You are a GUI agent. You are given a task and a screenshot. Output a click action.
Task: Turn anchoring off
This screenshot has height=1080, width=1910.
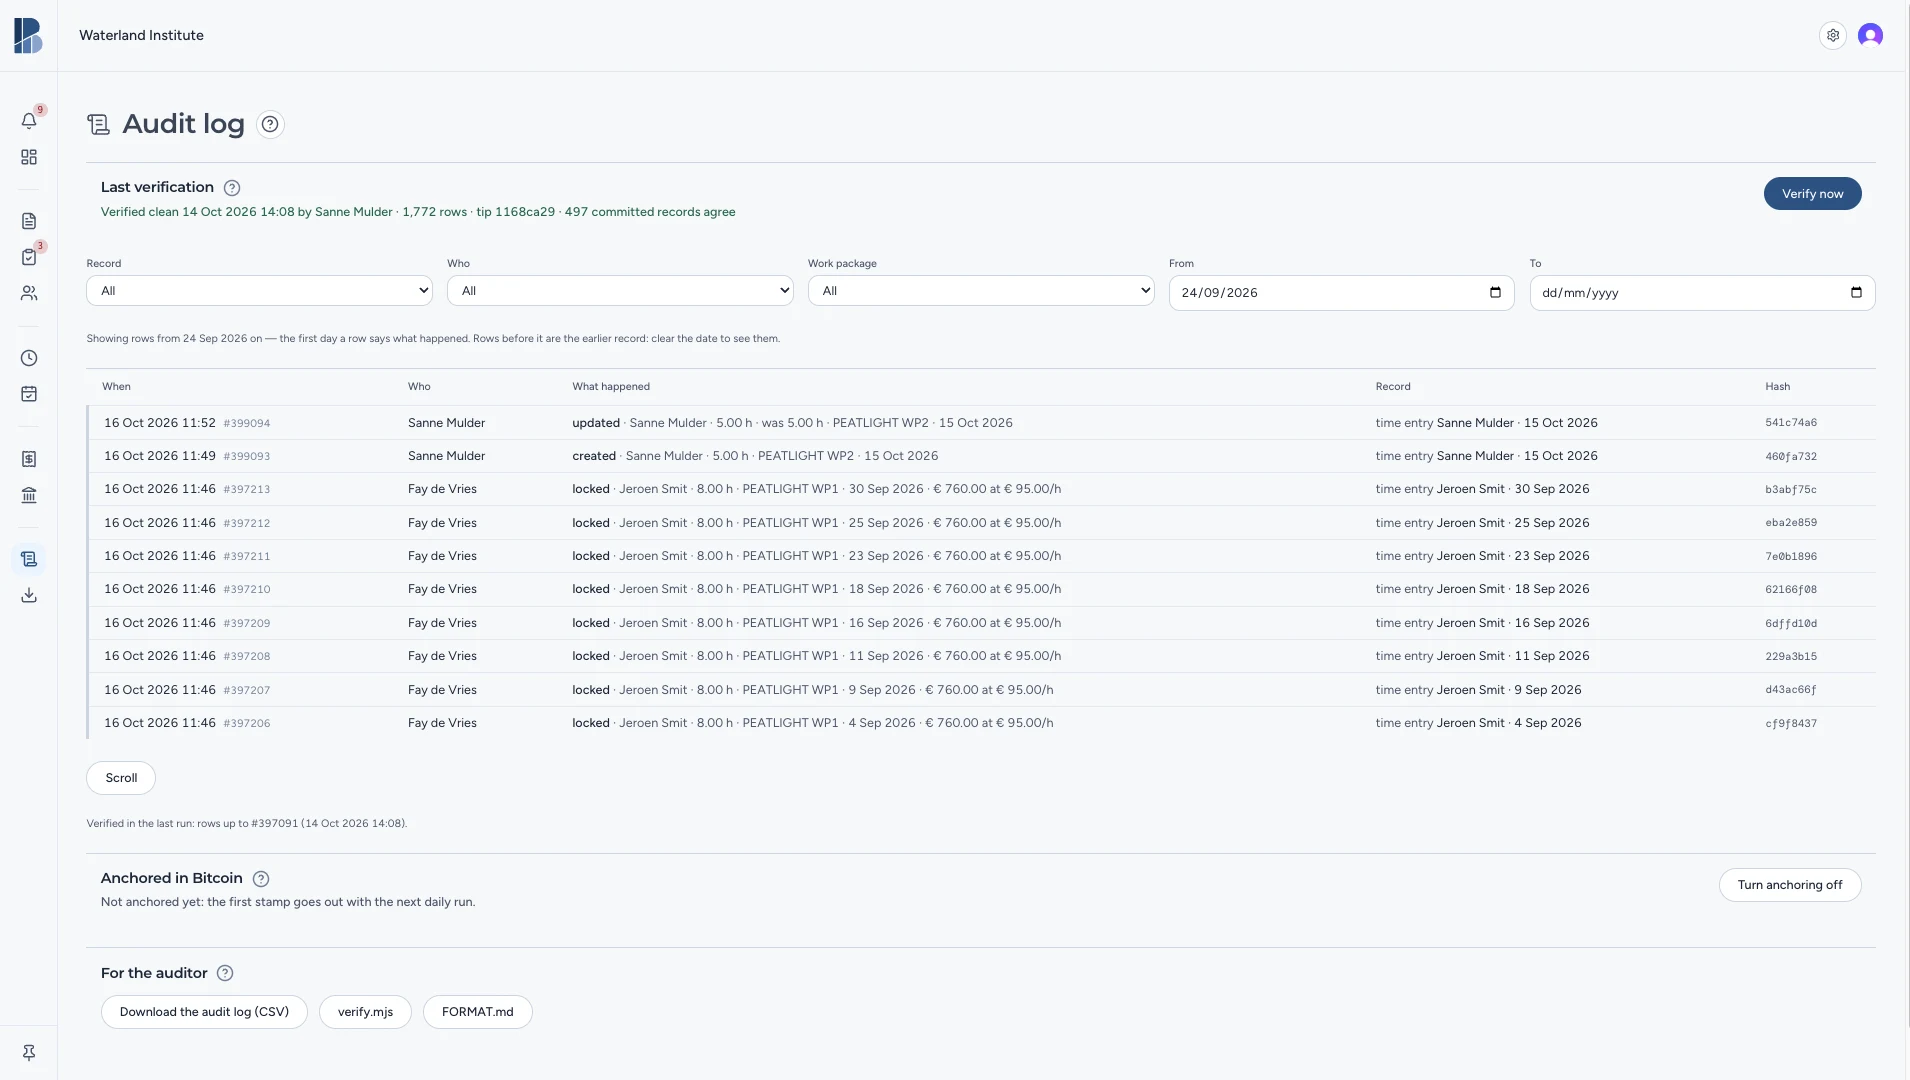coord(1790,885)
